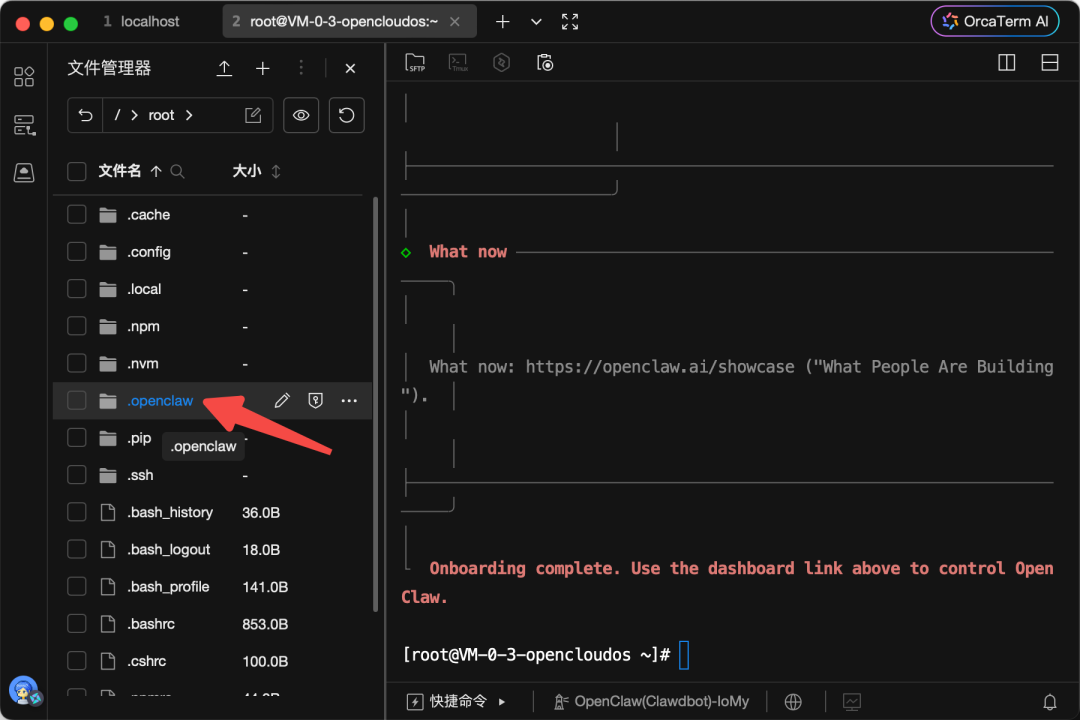Select the checkbox for .bash_history file

tap(77, 512)
